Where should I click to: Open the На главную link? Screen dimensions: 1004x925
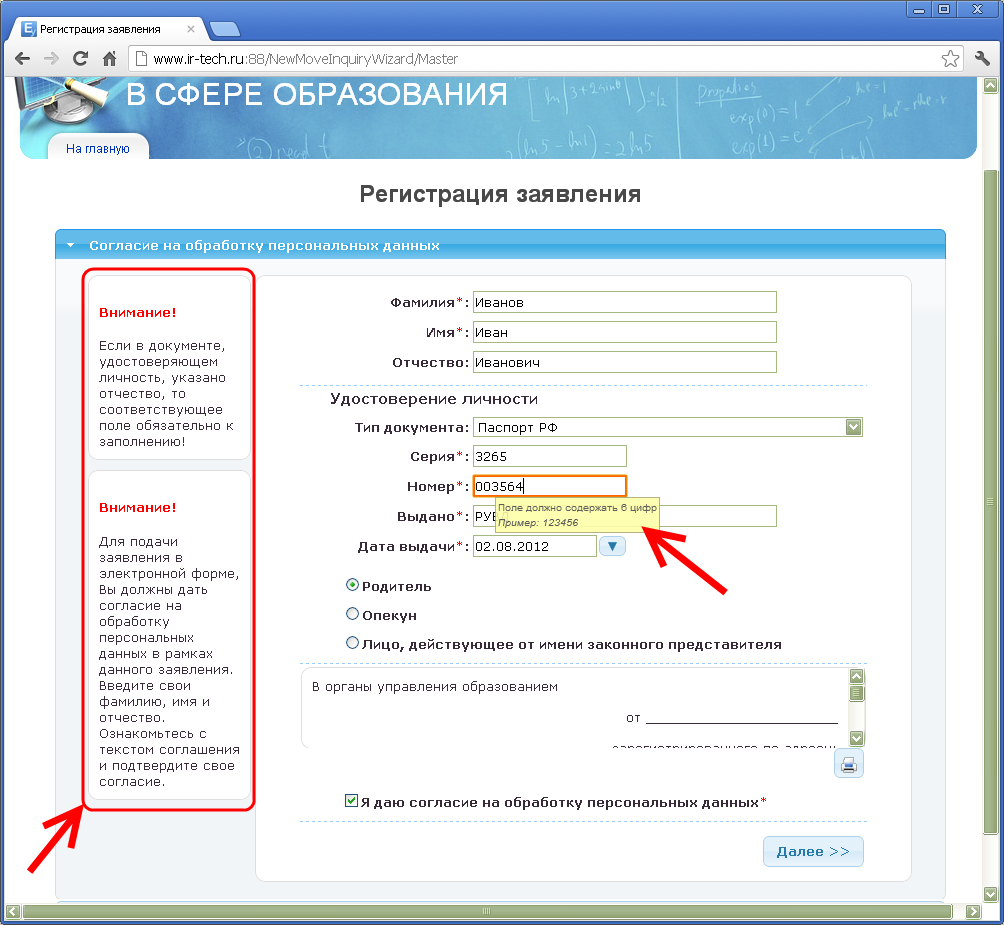coord(98,149)
